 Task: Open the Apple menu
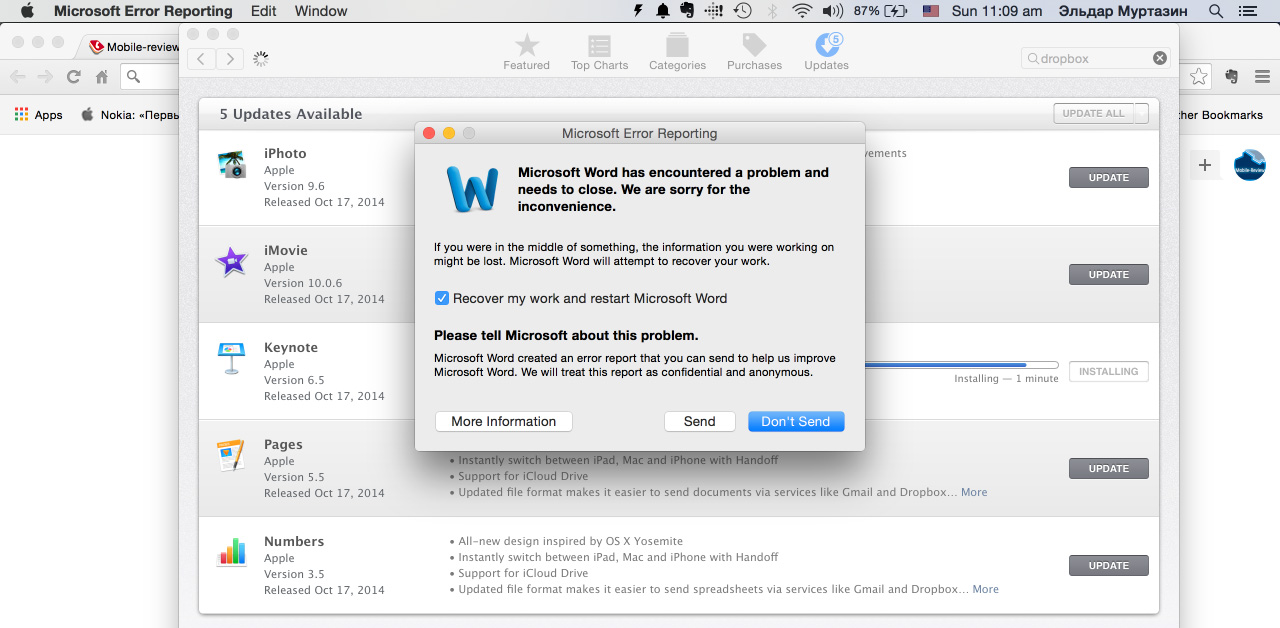[x=26, y=11]
